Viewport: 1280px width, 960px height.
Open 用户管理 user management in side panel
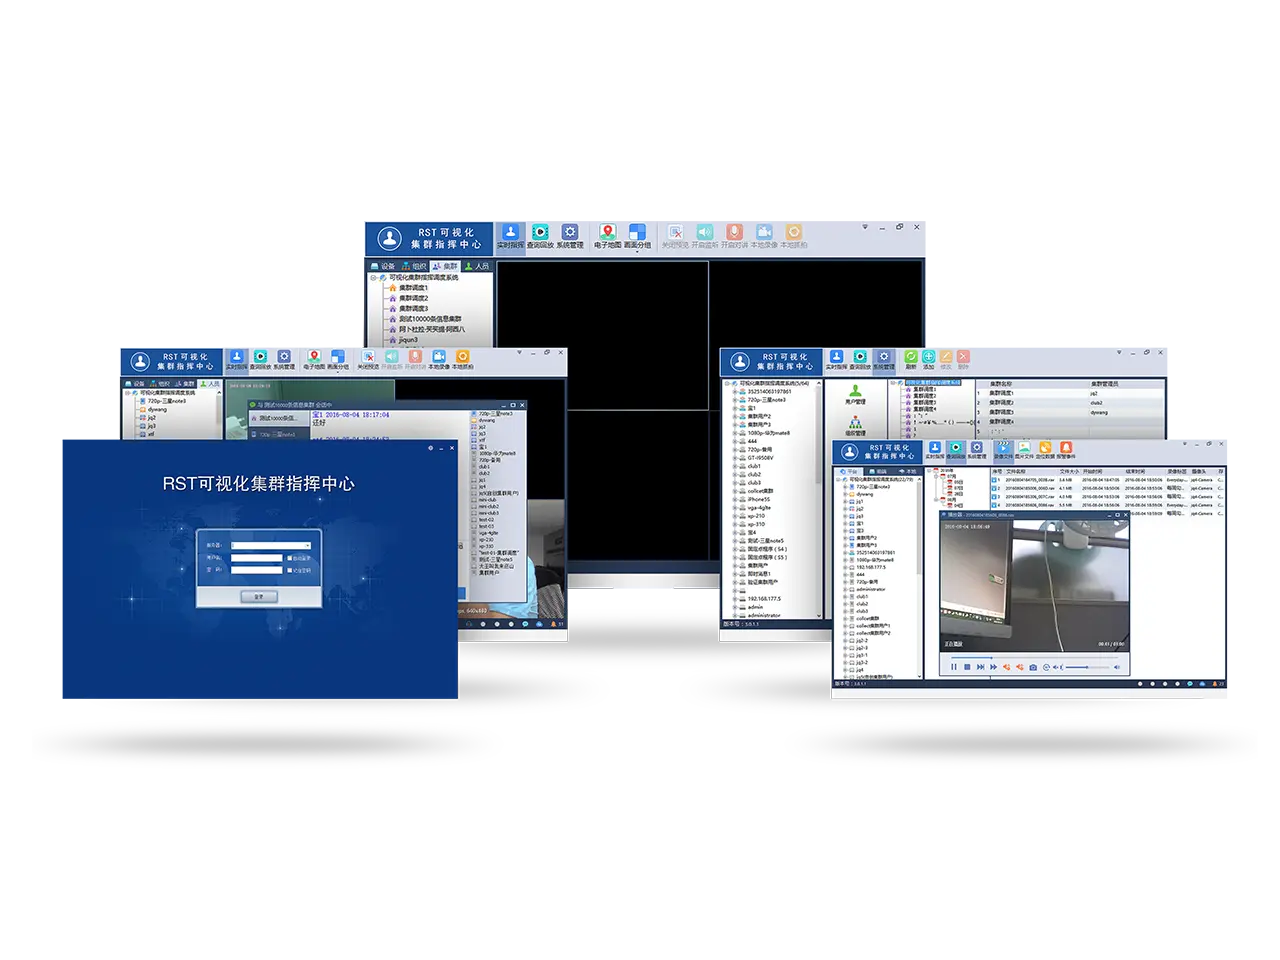click(x=855, y=393)
